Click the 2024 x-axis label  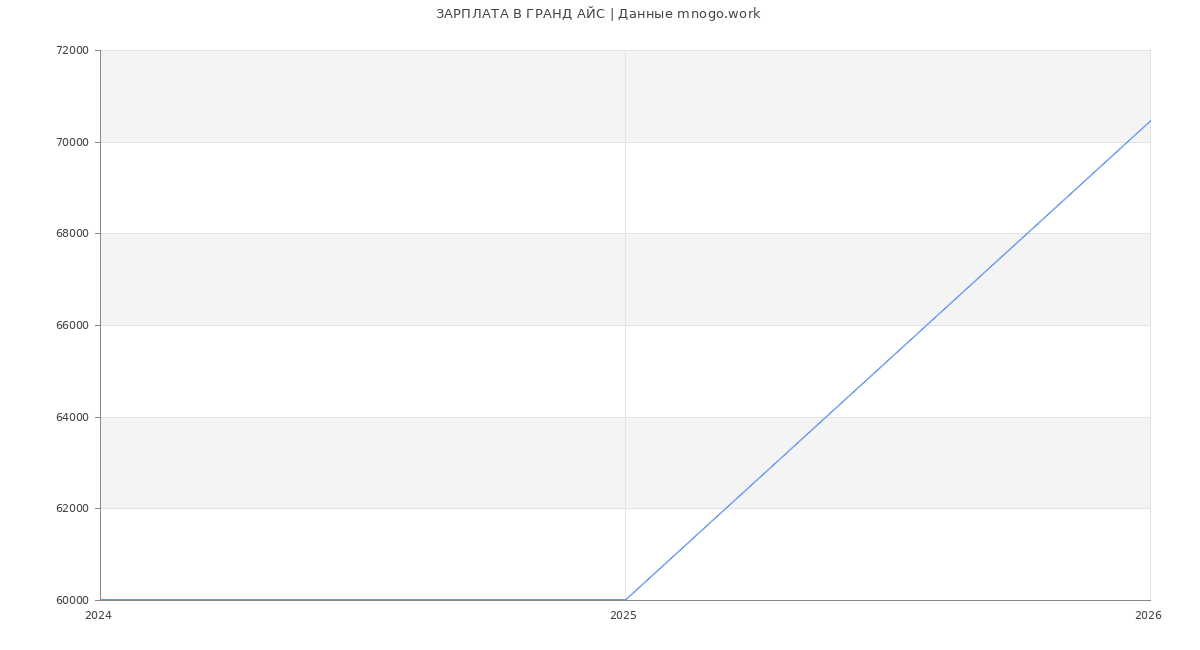click(x=98, y=615)
